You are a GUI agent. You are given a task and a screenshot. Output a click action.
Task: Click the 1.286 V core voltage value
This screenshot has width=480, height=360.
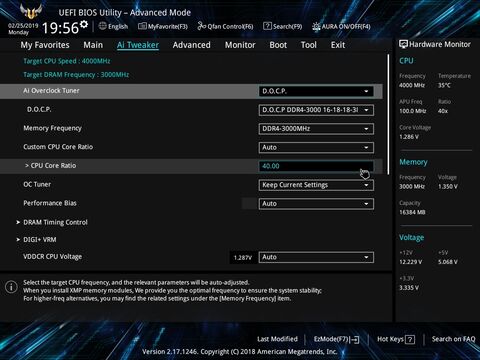pos(409,137)
